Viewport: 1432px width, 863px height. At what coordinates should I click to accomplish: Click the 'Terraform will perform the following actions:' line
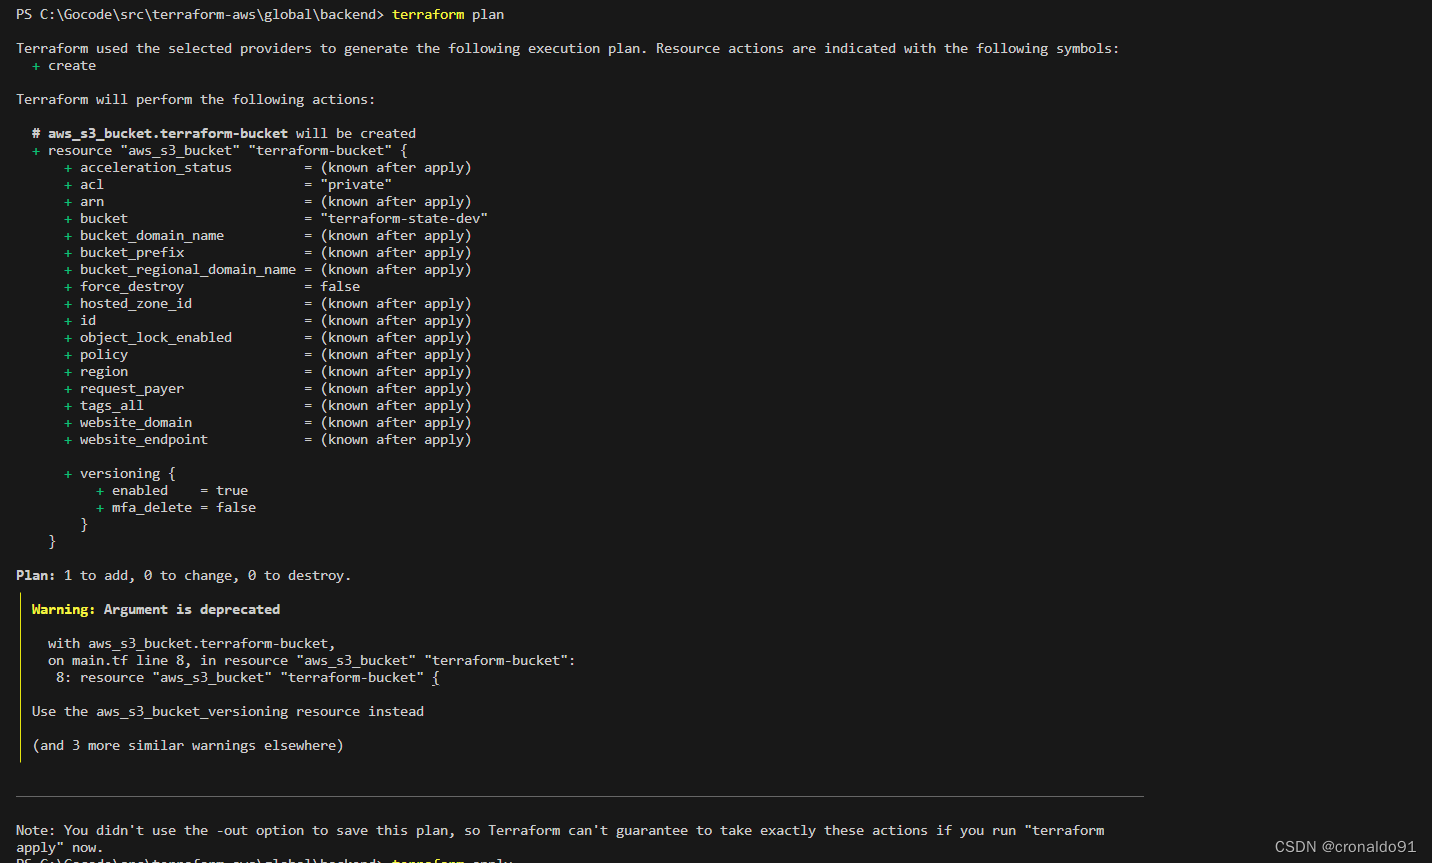(196, 100)
